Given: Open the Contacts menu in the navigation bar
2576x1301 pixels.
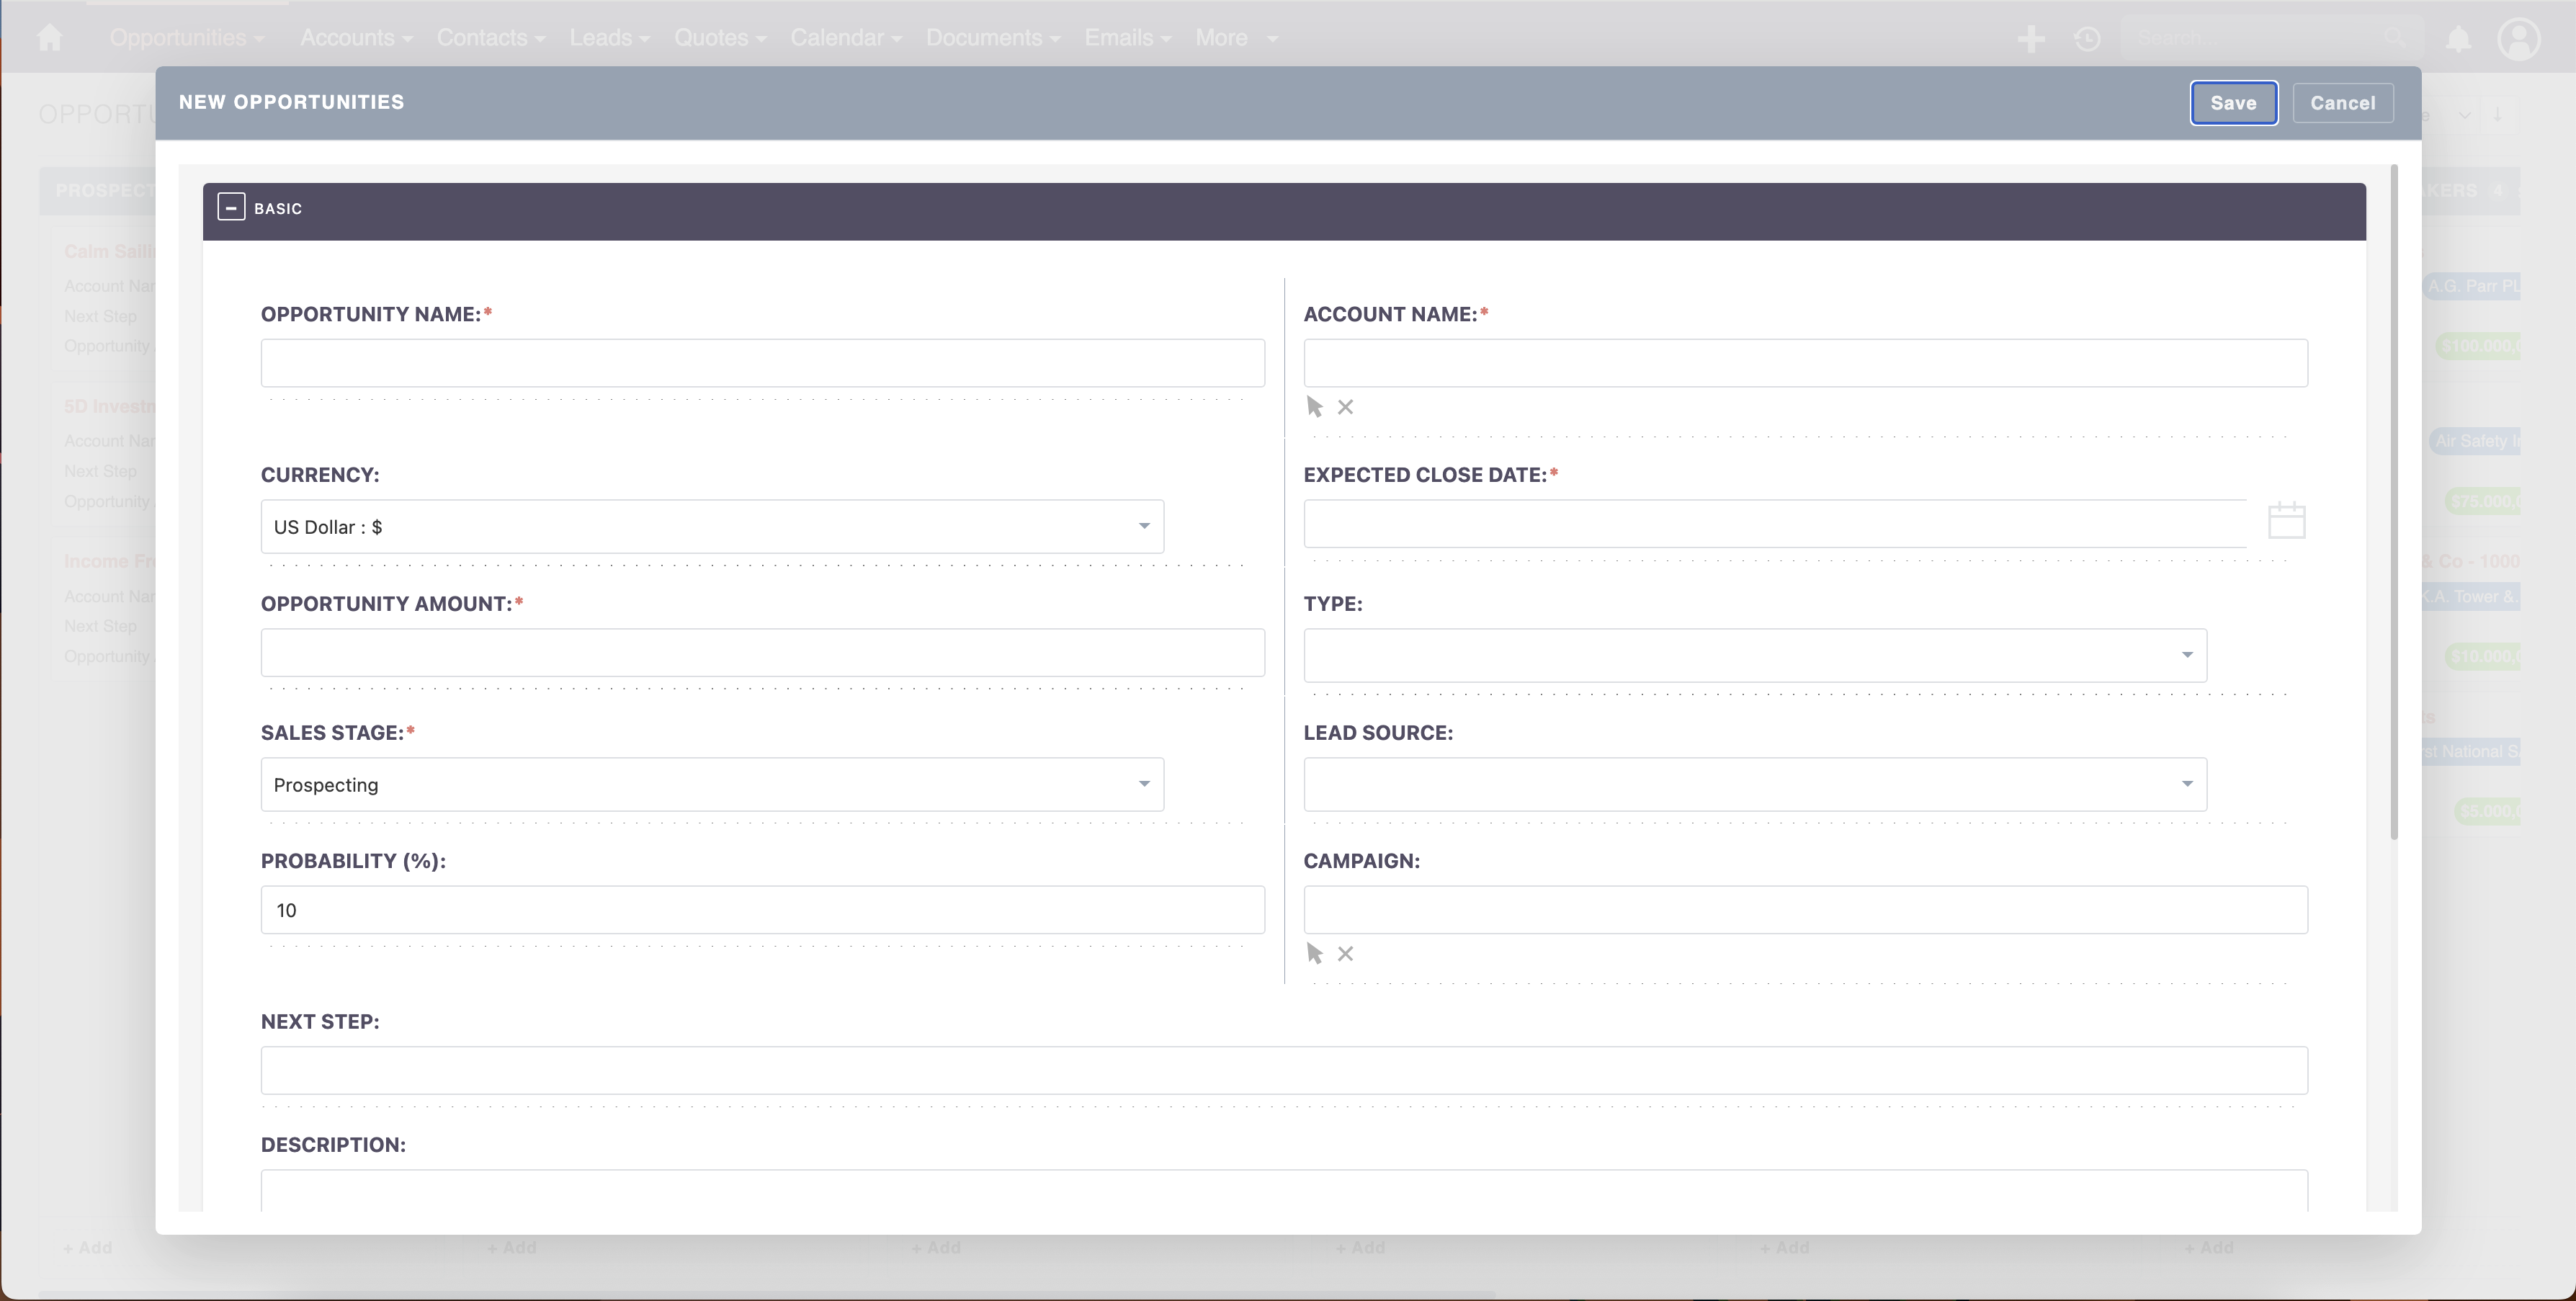Looking at the screenshot, I should [x=491, y=38].
